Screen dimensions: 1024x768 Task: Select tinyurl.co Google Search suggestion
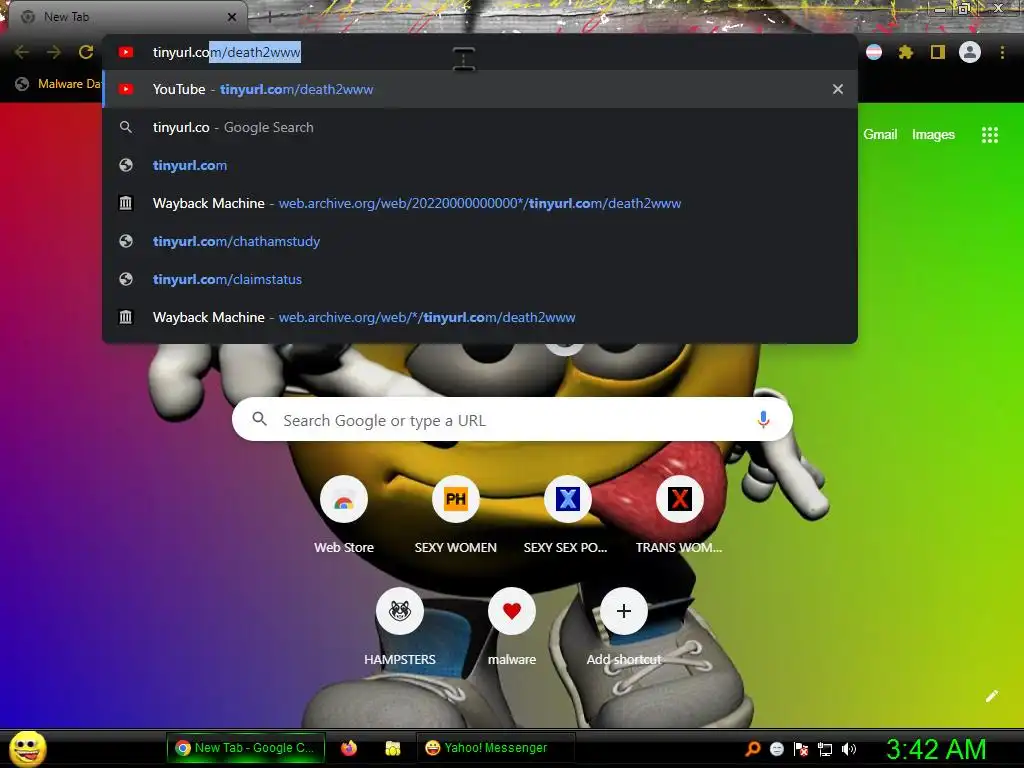click(480, 127)
